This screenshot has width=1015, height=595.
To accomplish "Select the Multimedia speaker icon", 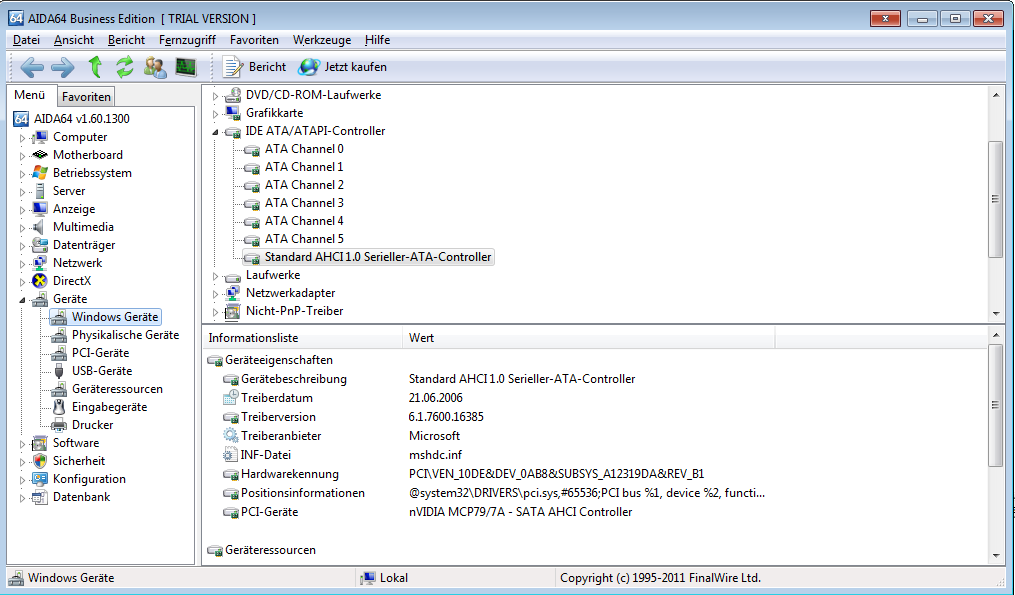I will click(40, 227).
